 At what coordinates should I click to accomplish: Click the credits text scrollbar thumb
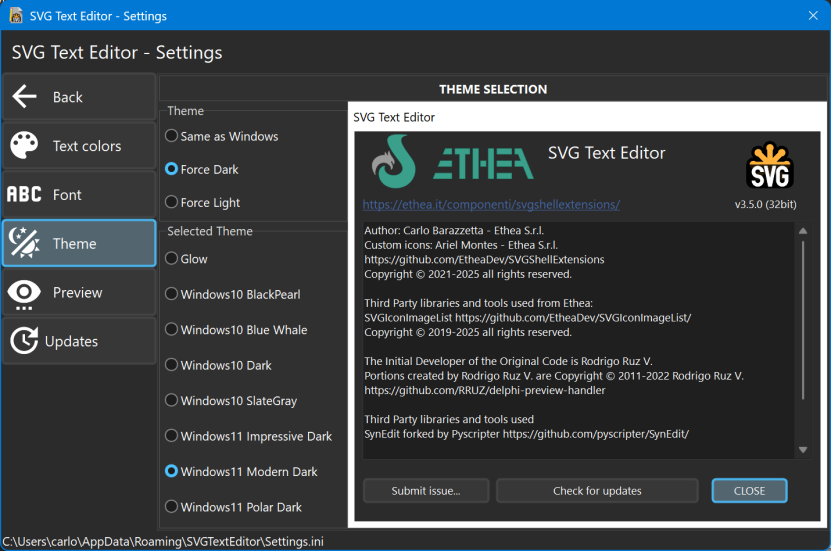803,321
